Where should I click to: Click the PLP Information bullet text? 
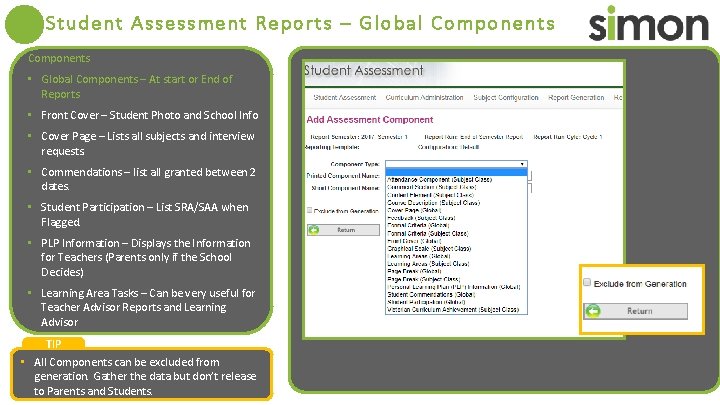(146, 257)
